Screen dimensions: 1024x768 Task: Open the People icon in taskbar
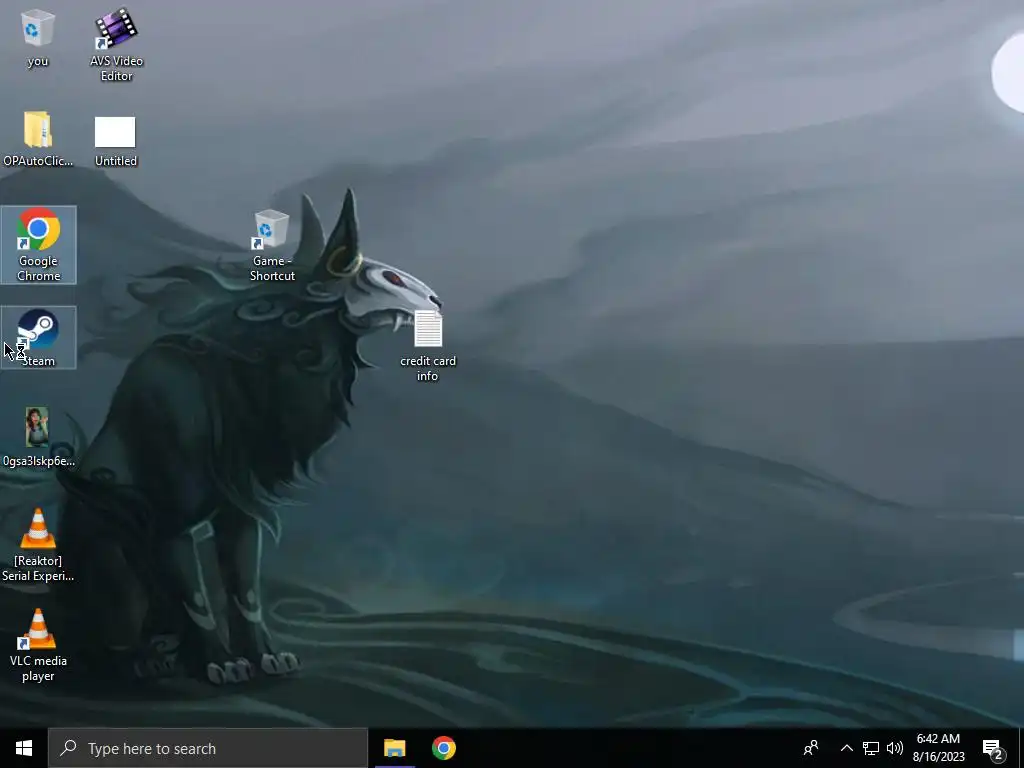click(x=811, y=748)
